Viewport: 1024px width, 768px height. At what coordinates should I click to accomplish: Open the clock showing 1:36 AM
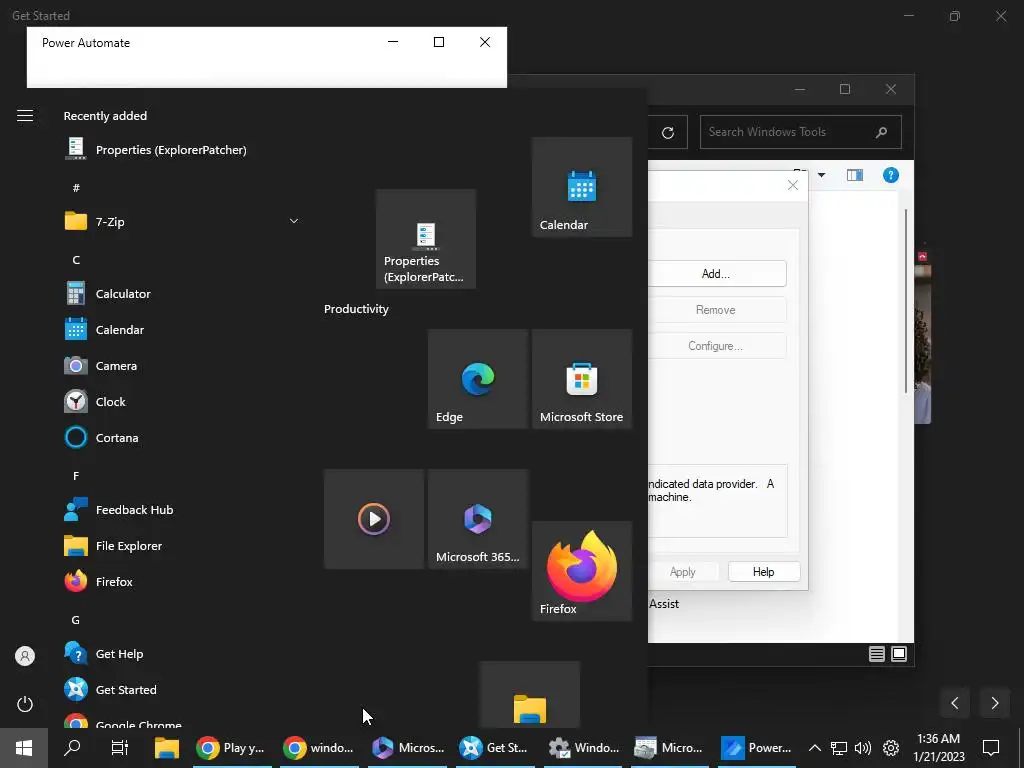[938, 748]
